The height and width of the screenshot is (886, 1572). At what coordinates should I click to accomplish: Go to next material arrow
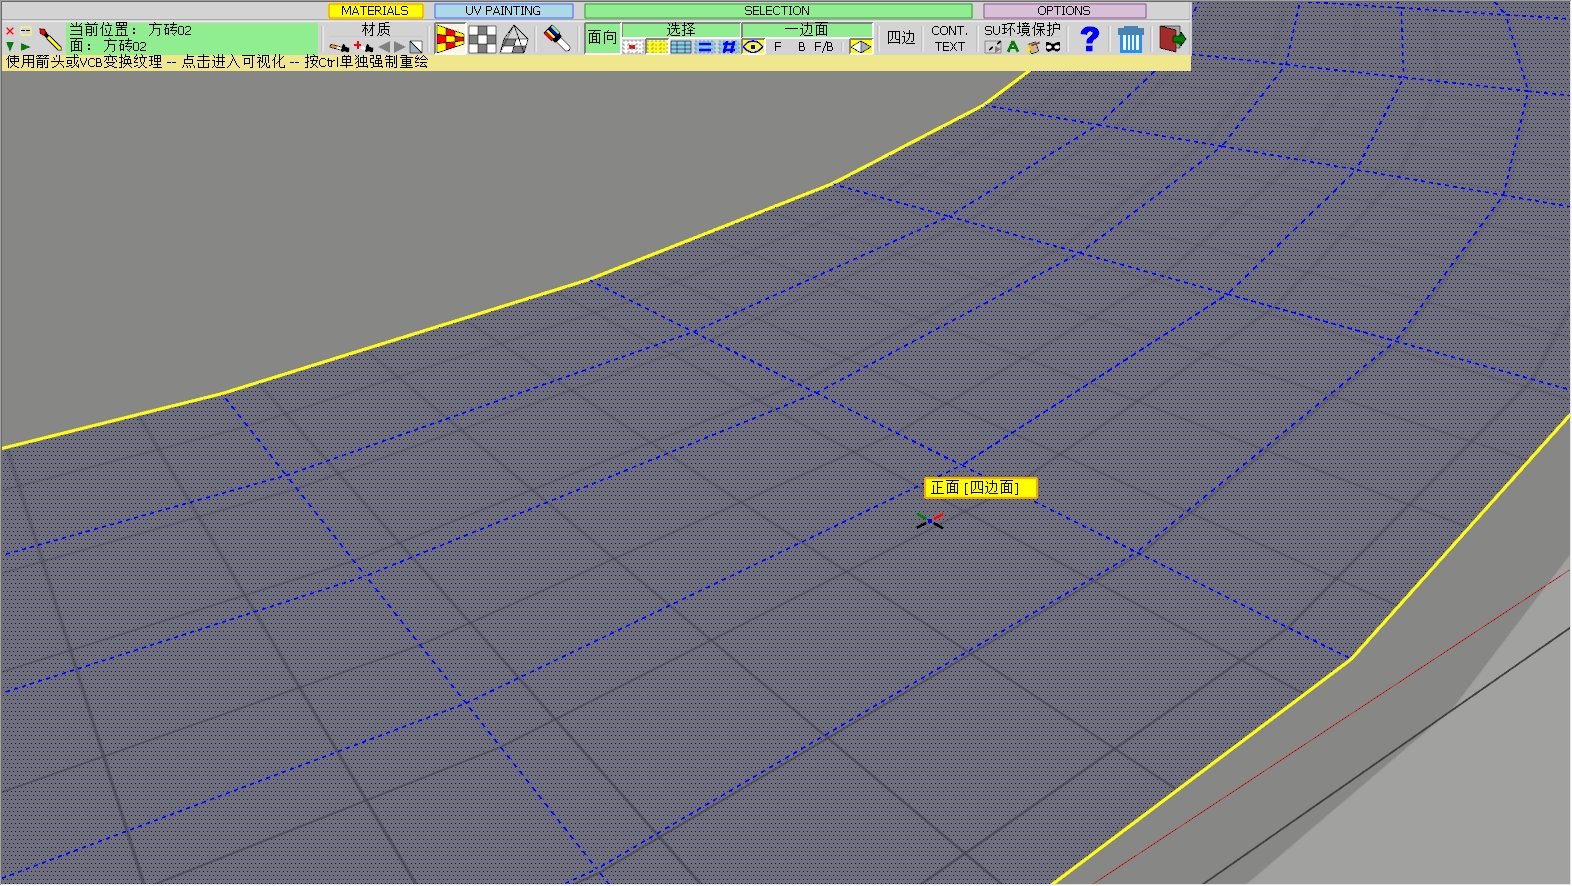click(x=399, y=47)
